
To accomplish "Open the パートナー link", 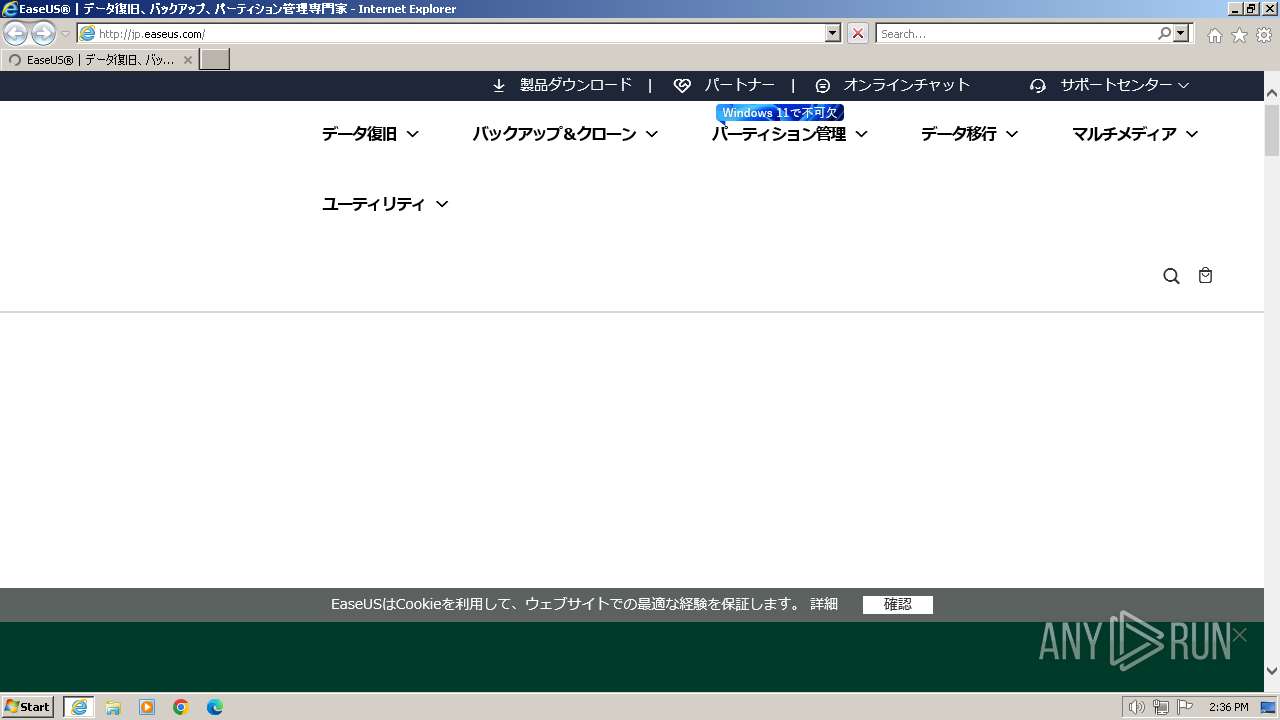I will click(740, 86).
